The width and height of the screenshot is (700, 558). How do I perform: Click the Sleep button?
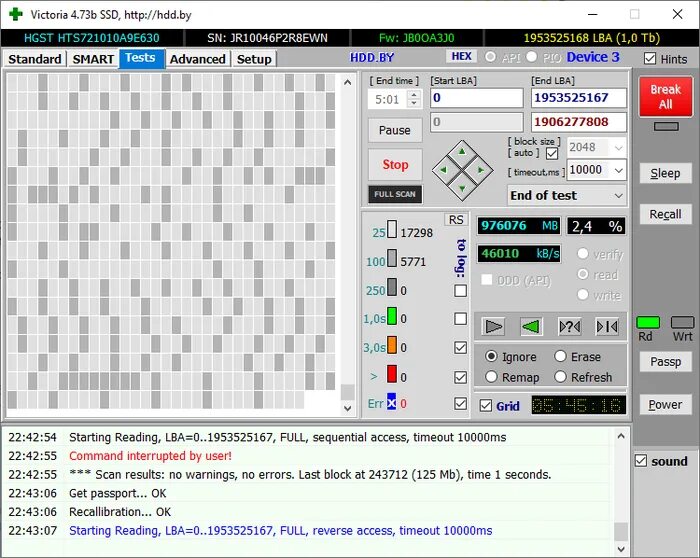[665, 173]
